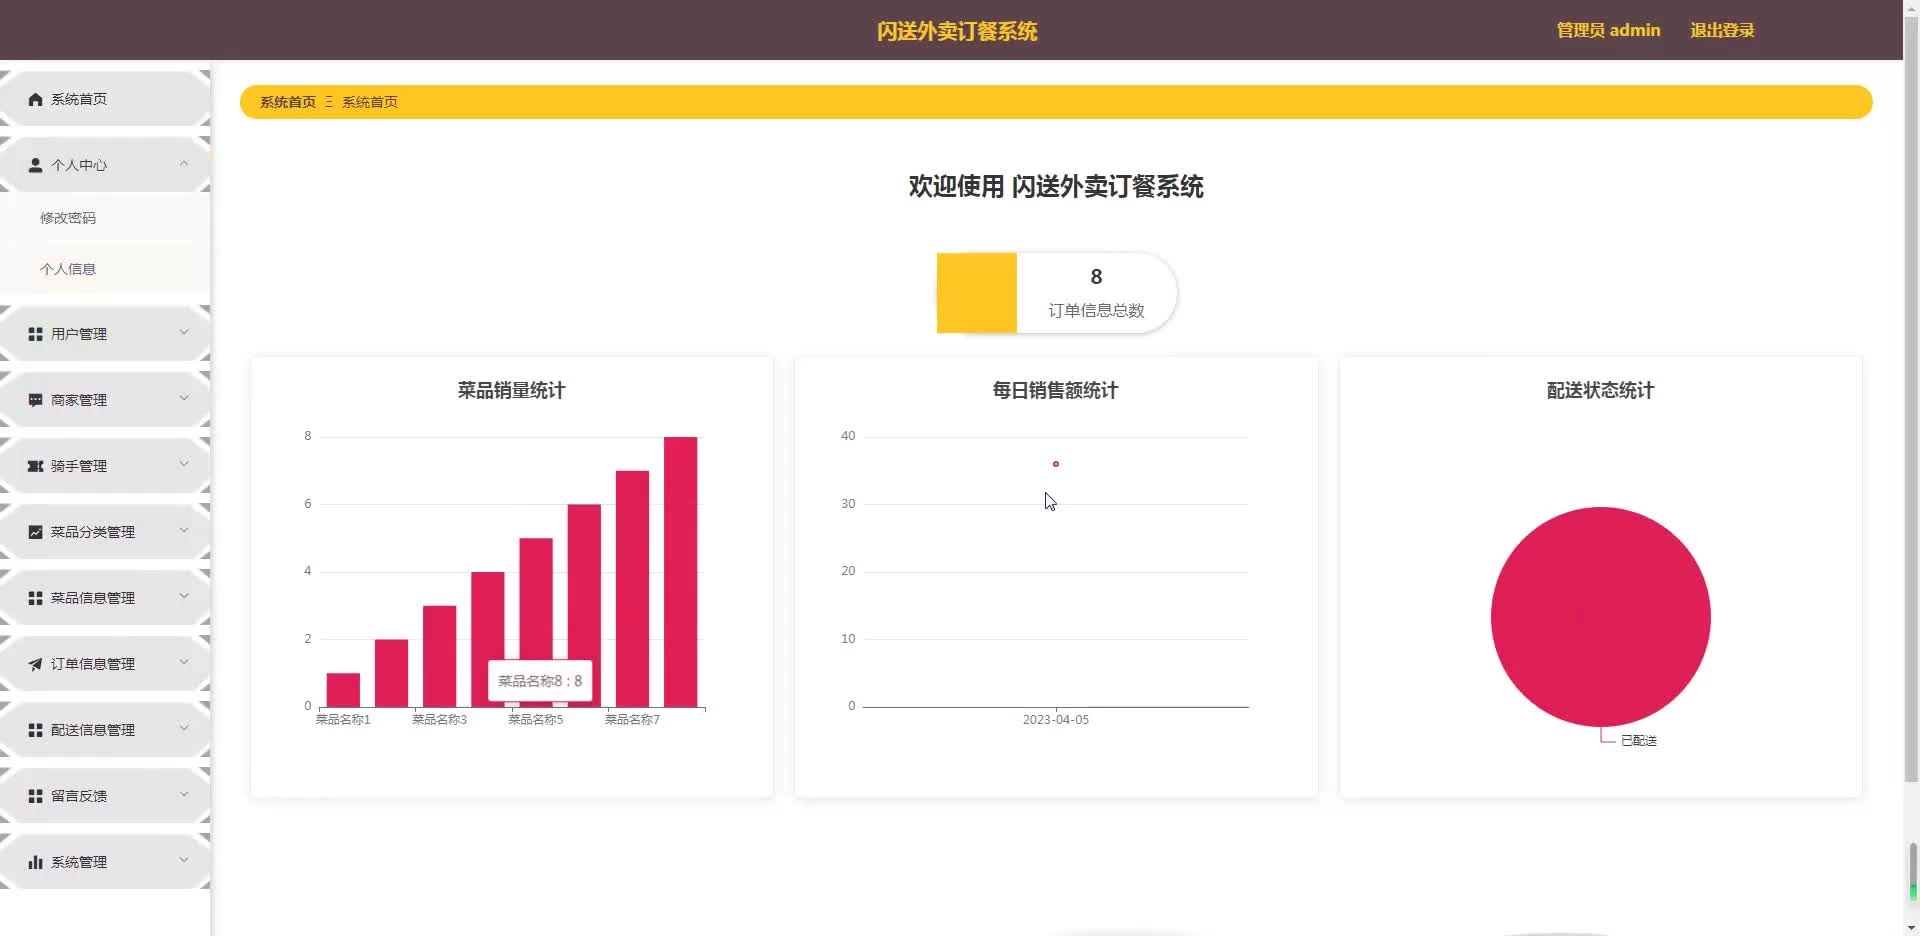Image resolution: width=1920 pixels, height=936 pixels.
Task: Click the chat icon for 商家管理
Action: click(35, 400)
